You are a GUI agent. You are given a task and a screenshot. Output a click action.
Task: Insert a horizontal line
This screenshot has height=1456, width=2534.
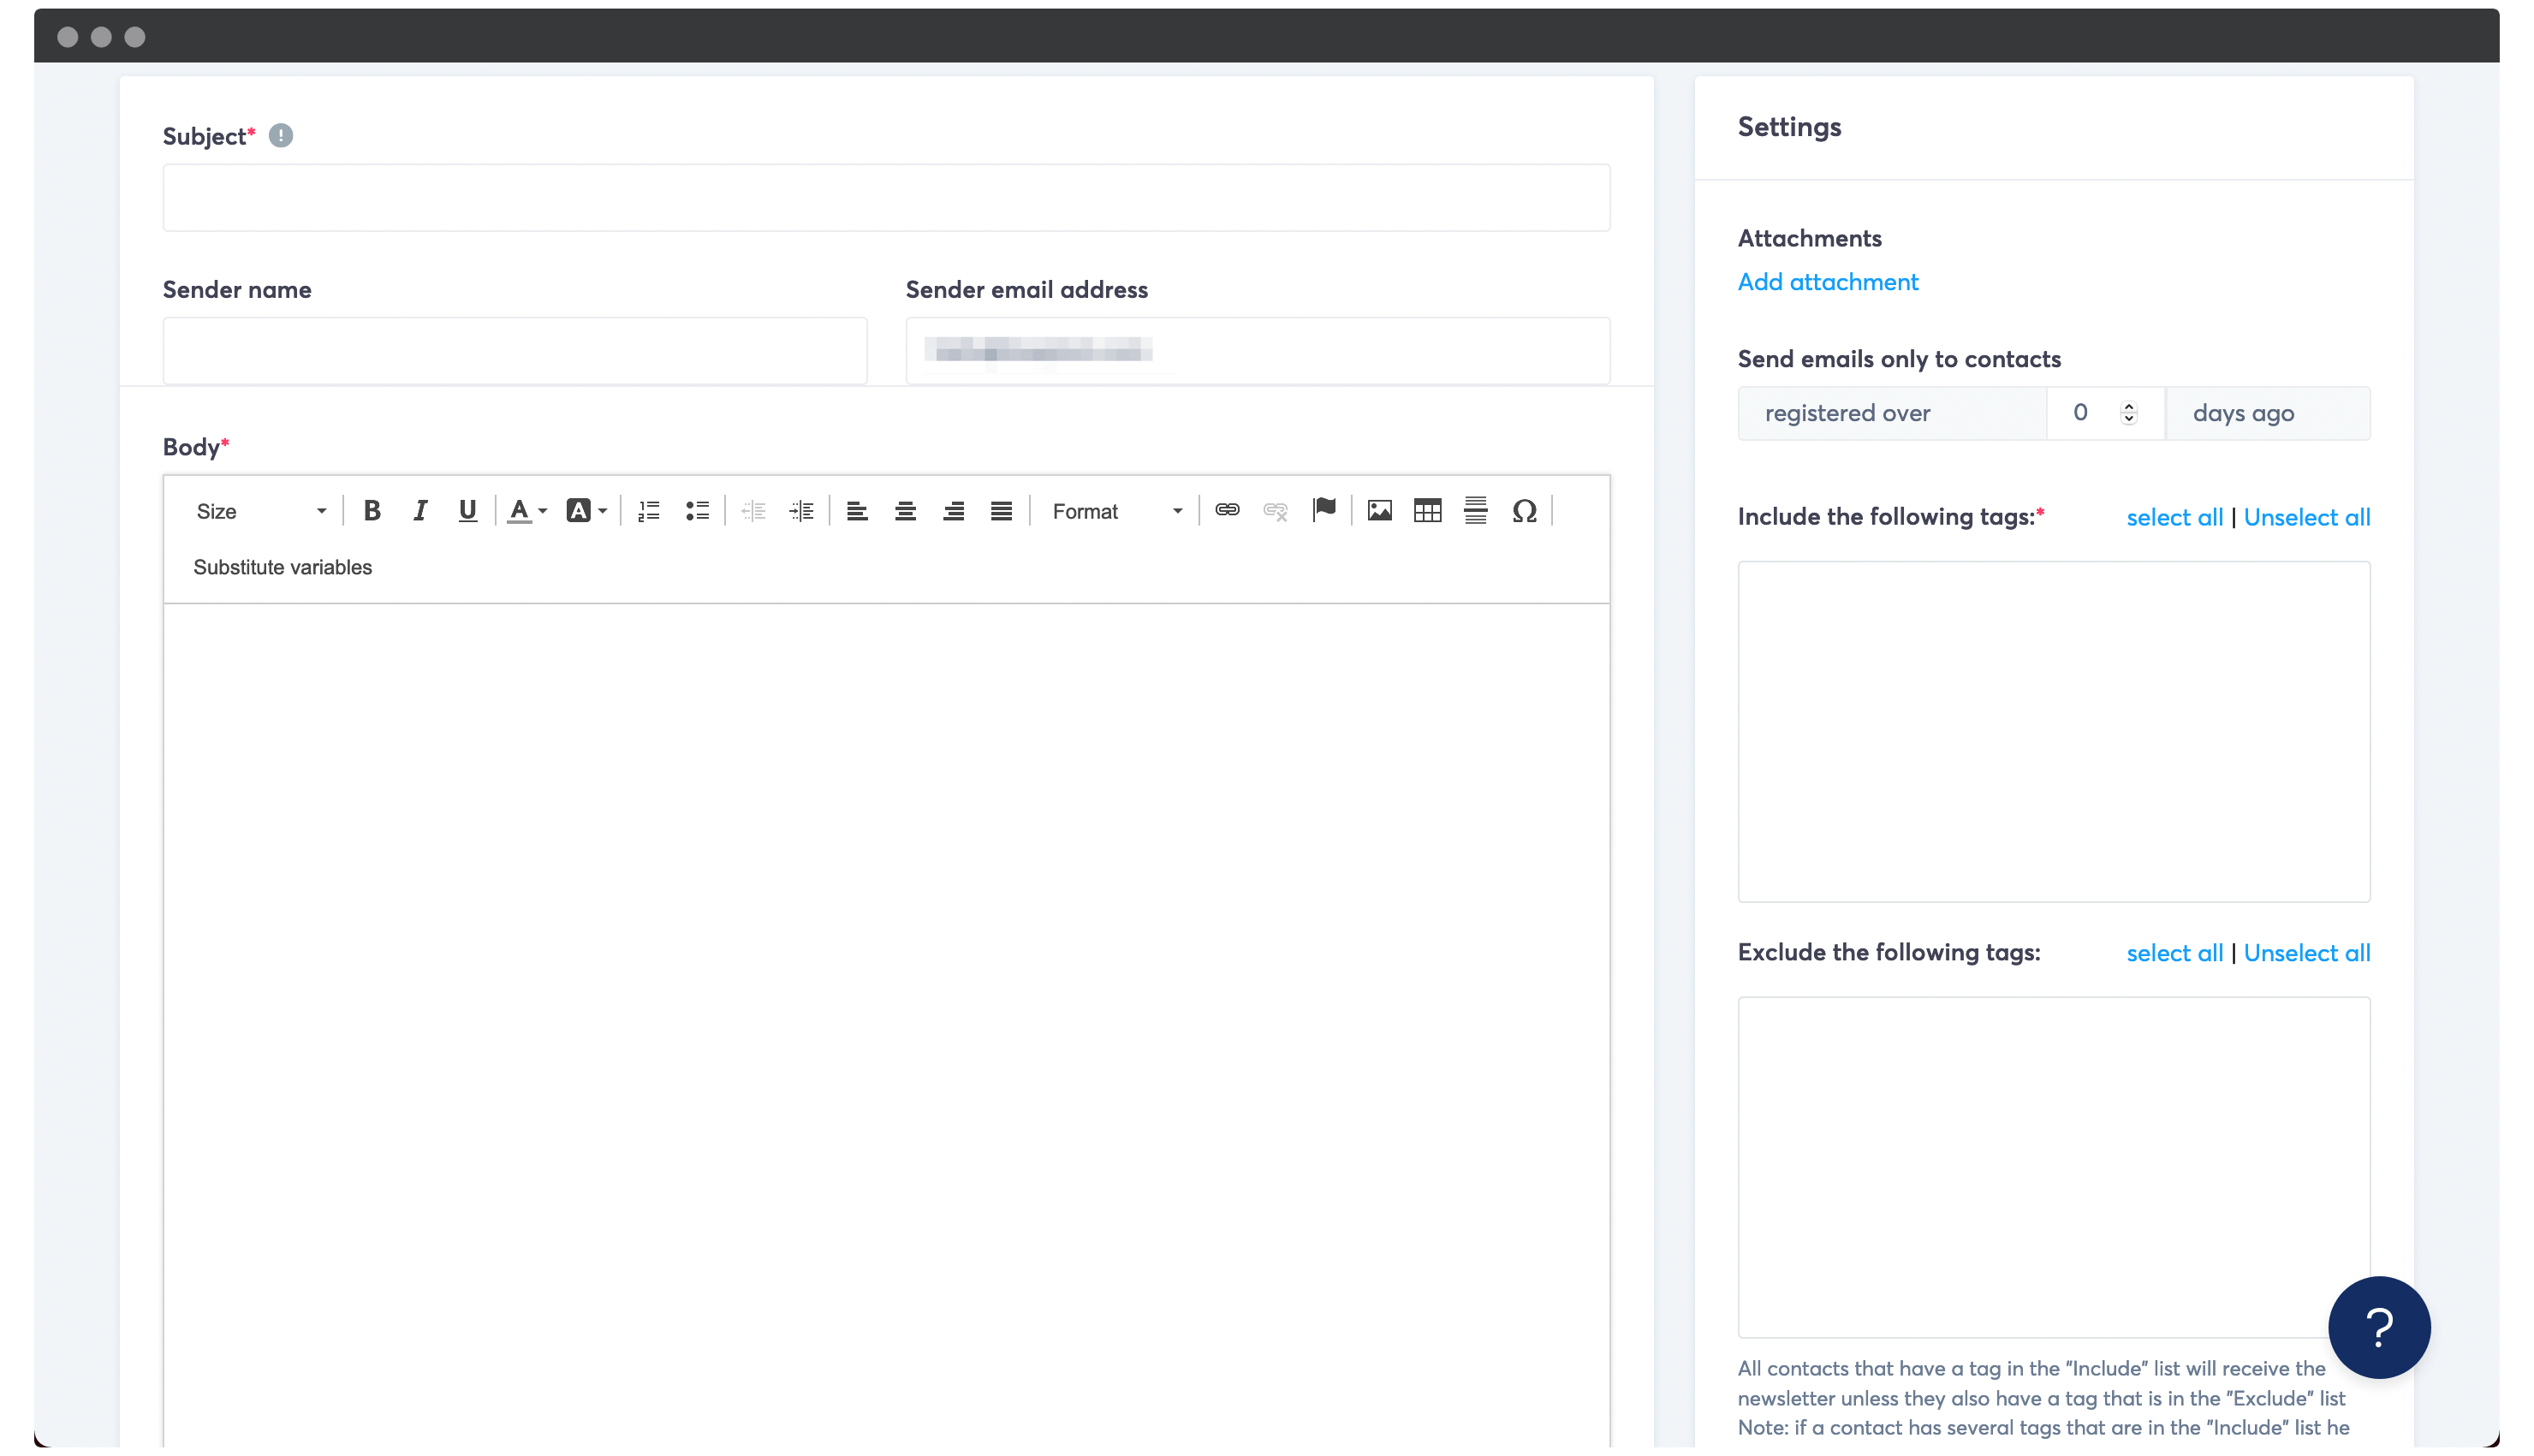pos(1476,511)
